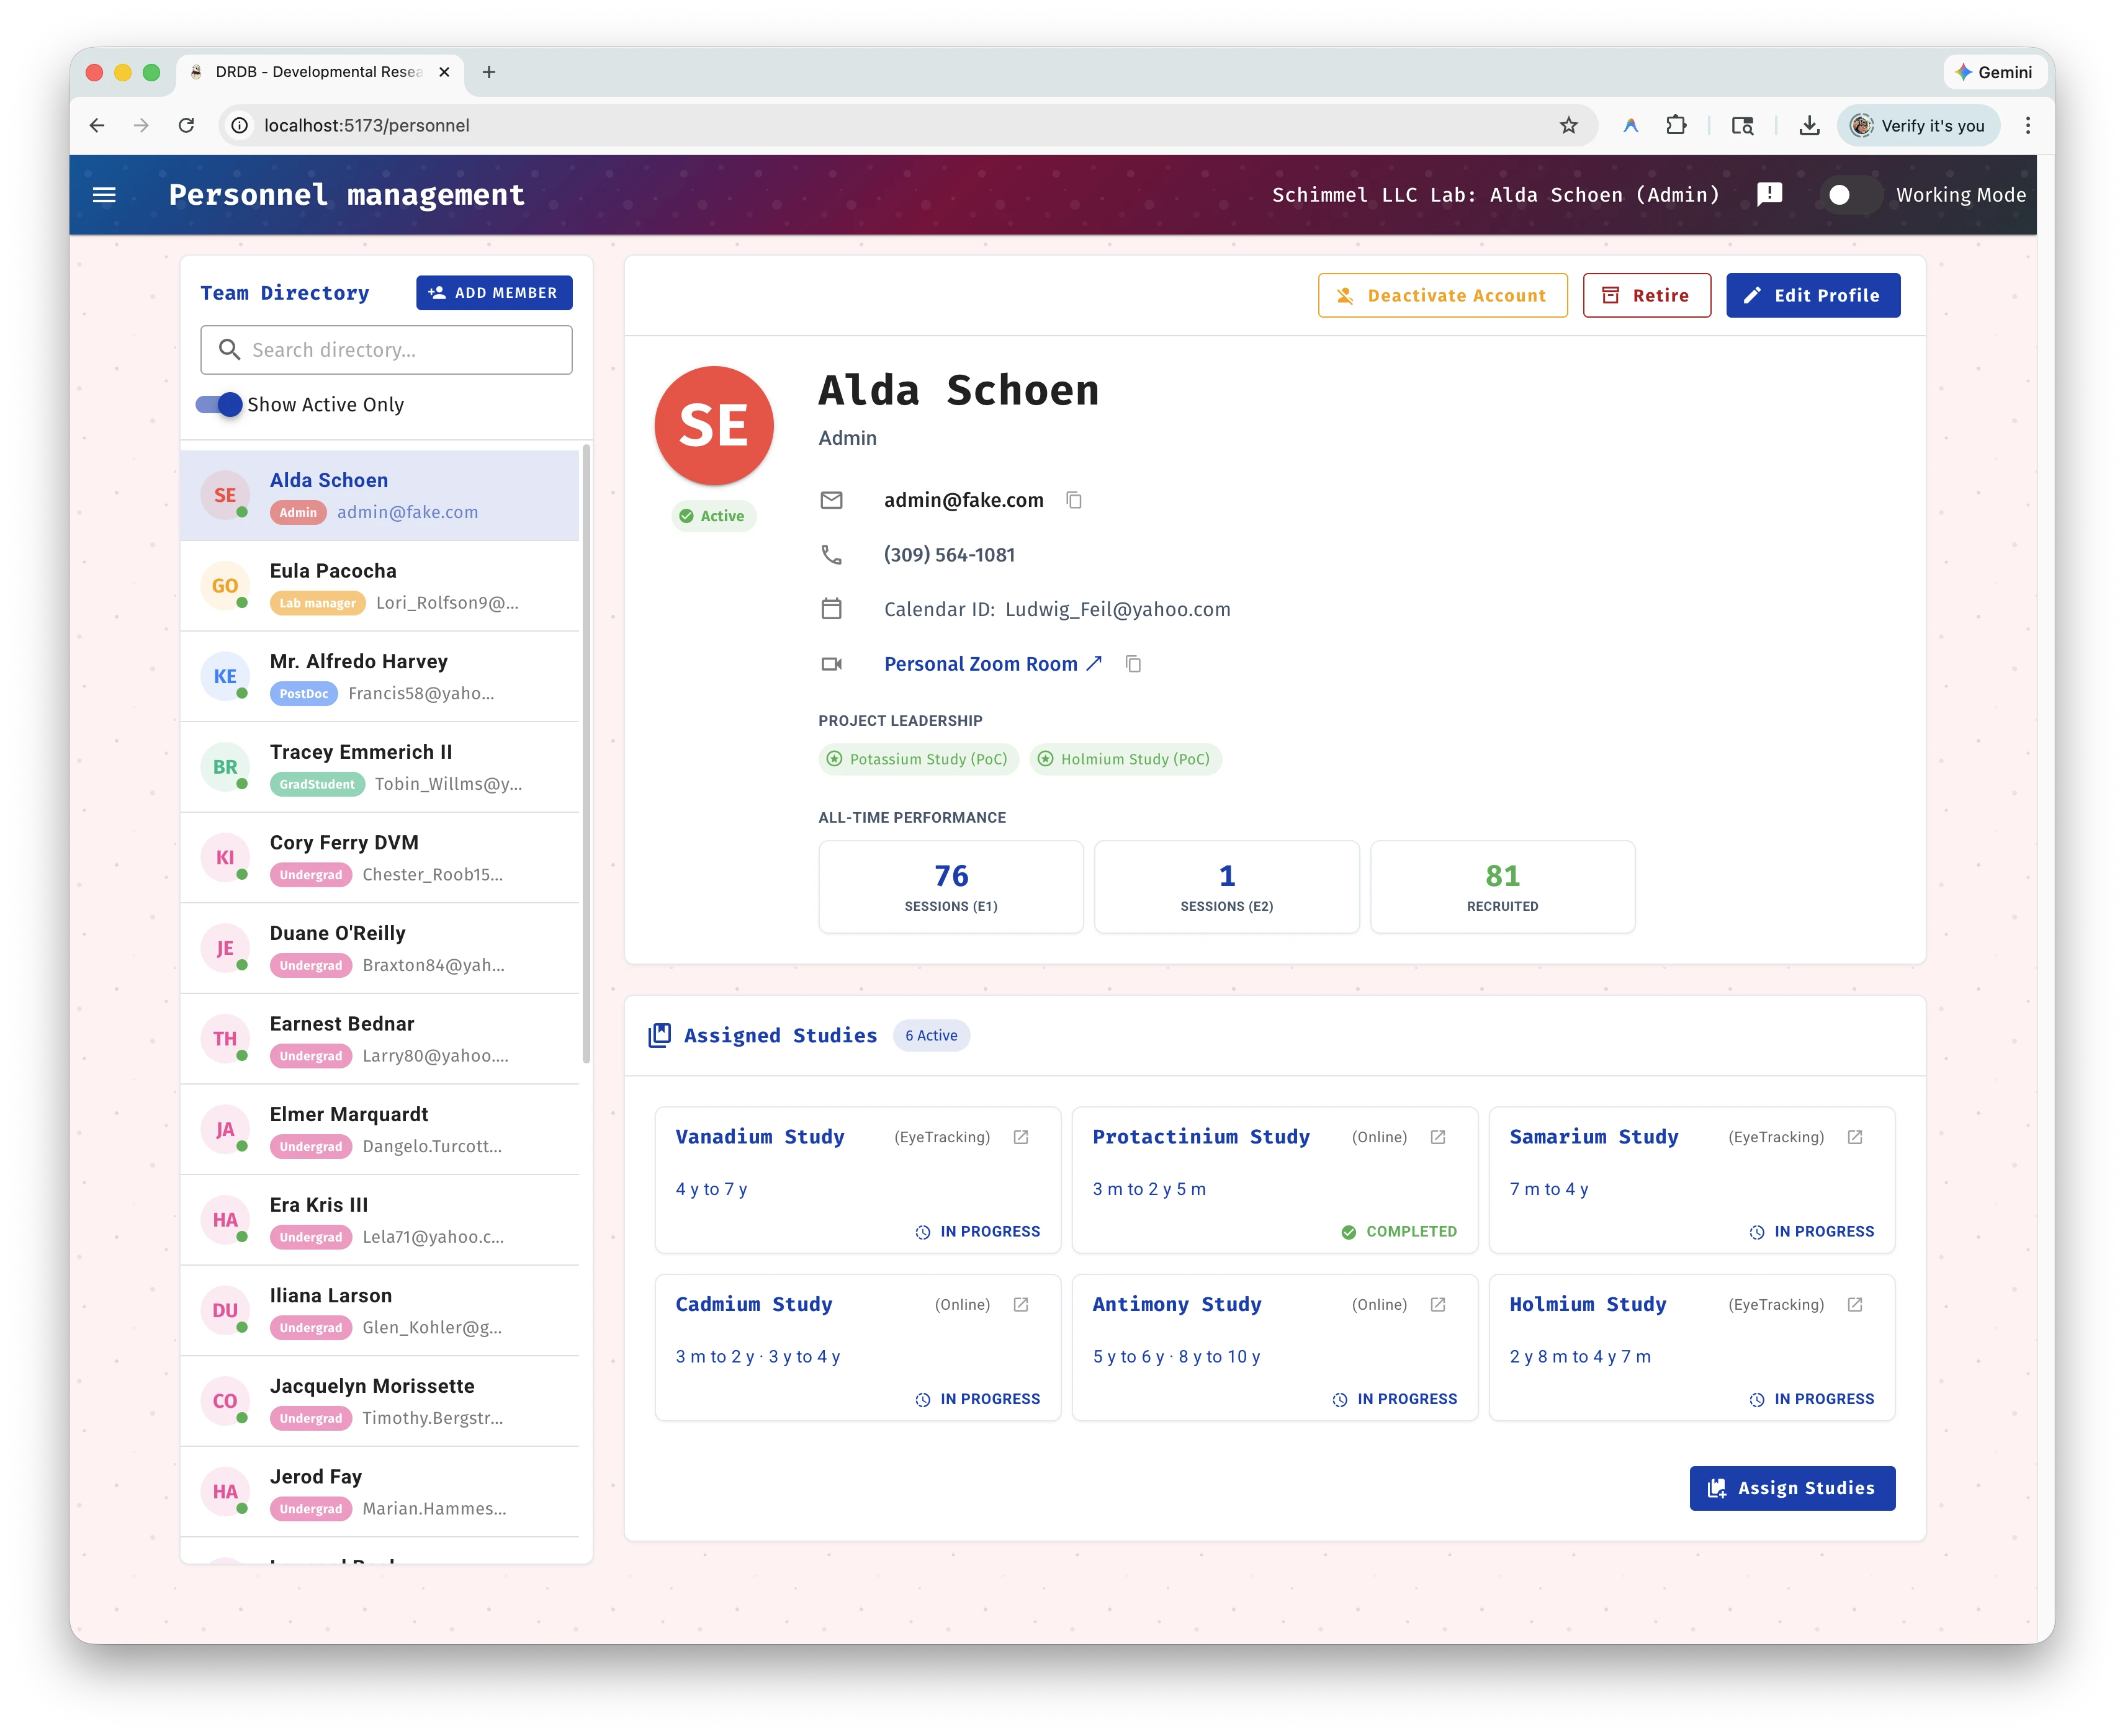Open the browser extensions puzzle icon
2125x1736 pixels.
pyautogui.click(x=1676, y=125)
